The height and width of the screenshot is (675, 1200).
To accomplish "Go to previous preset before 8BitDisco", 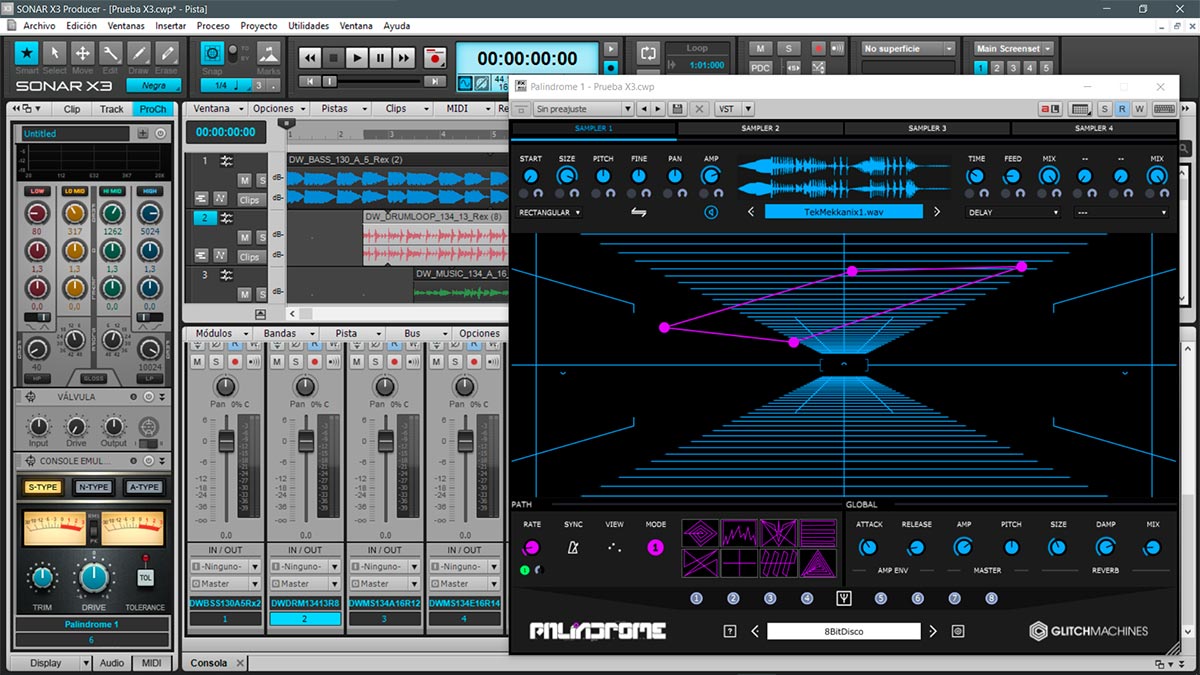I will [755, 631].
